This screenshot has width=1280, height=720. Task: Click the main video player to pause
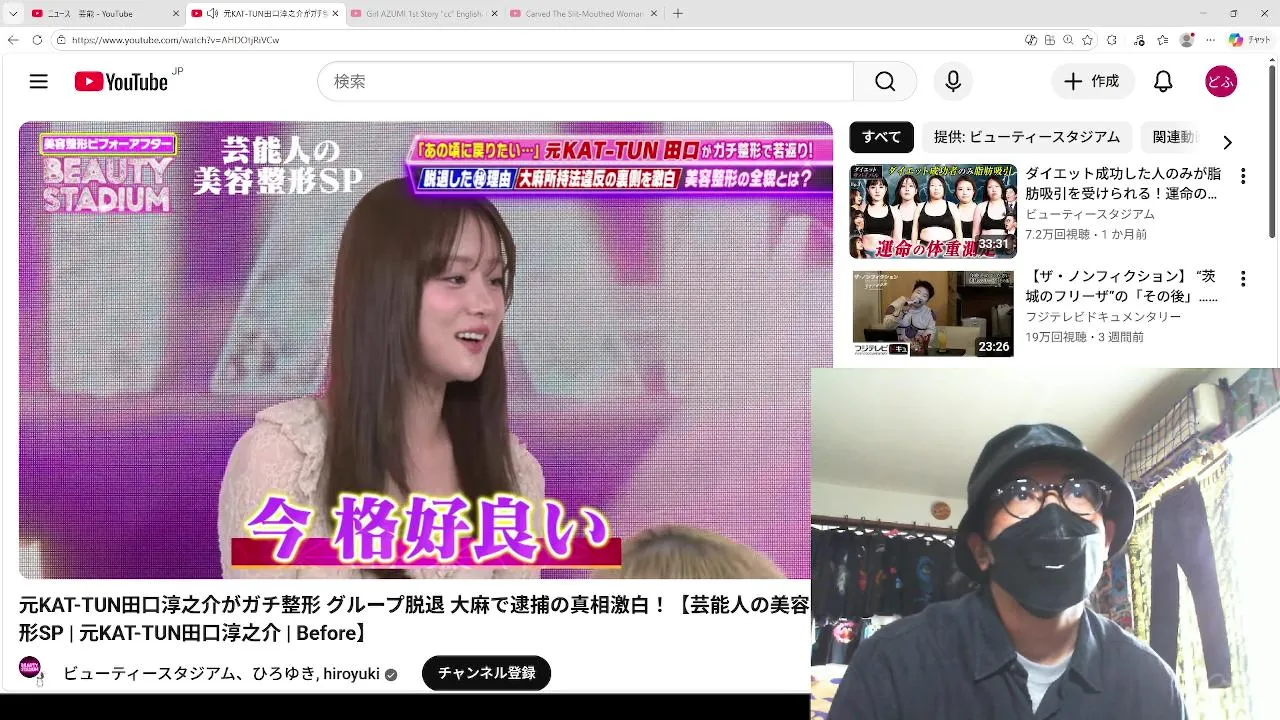tap(425, 350)
